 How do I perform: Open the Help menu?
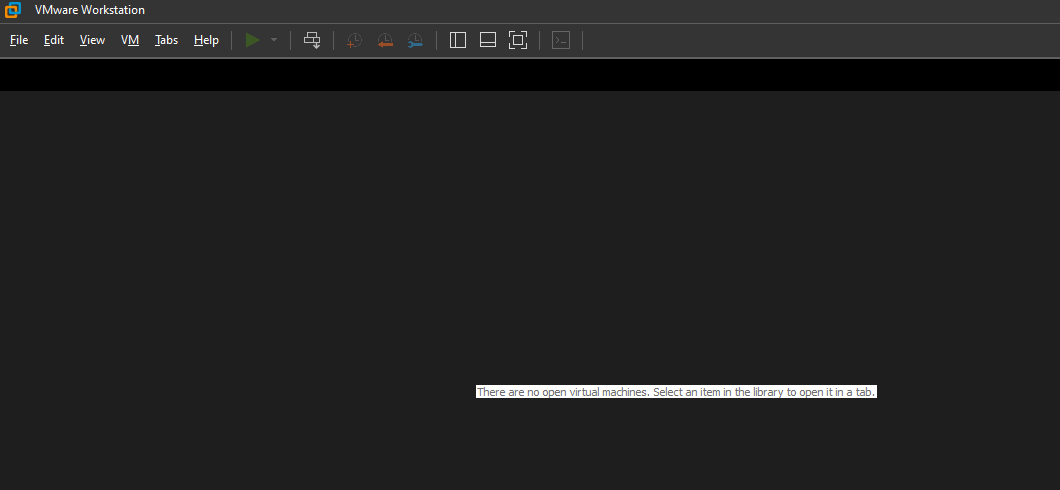[x=206, y=40]
